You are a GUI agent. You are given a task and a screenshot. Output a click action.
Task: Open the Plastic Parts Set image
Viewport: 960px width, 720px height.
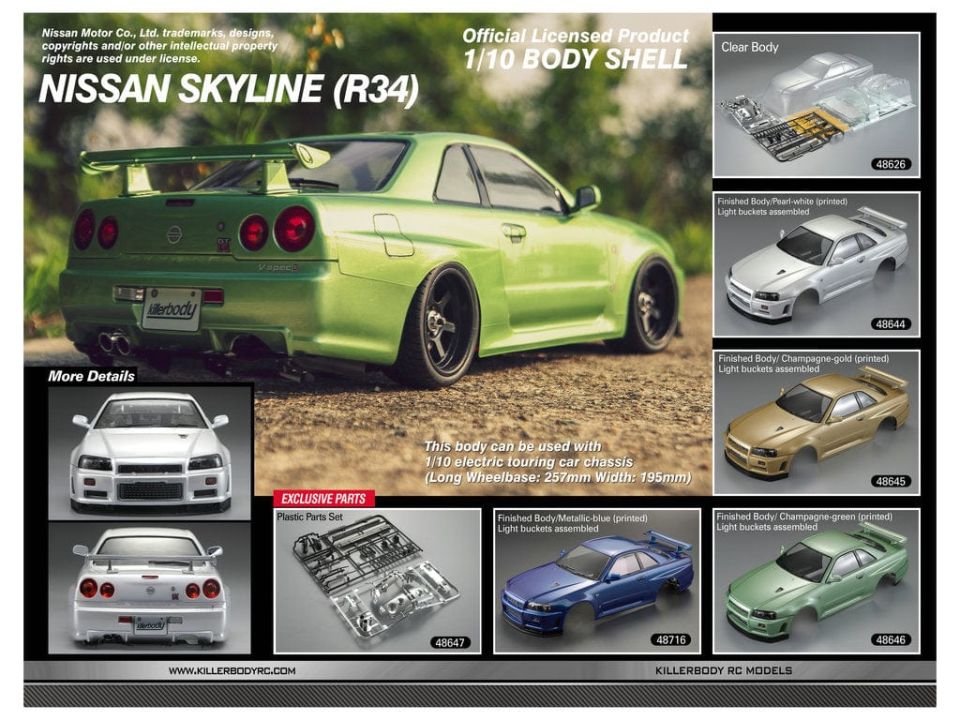point(377,582)
